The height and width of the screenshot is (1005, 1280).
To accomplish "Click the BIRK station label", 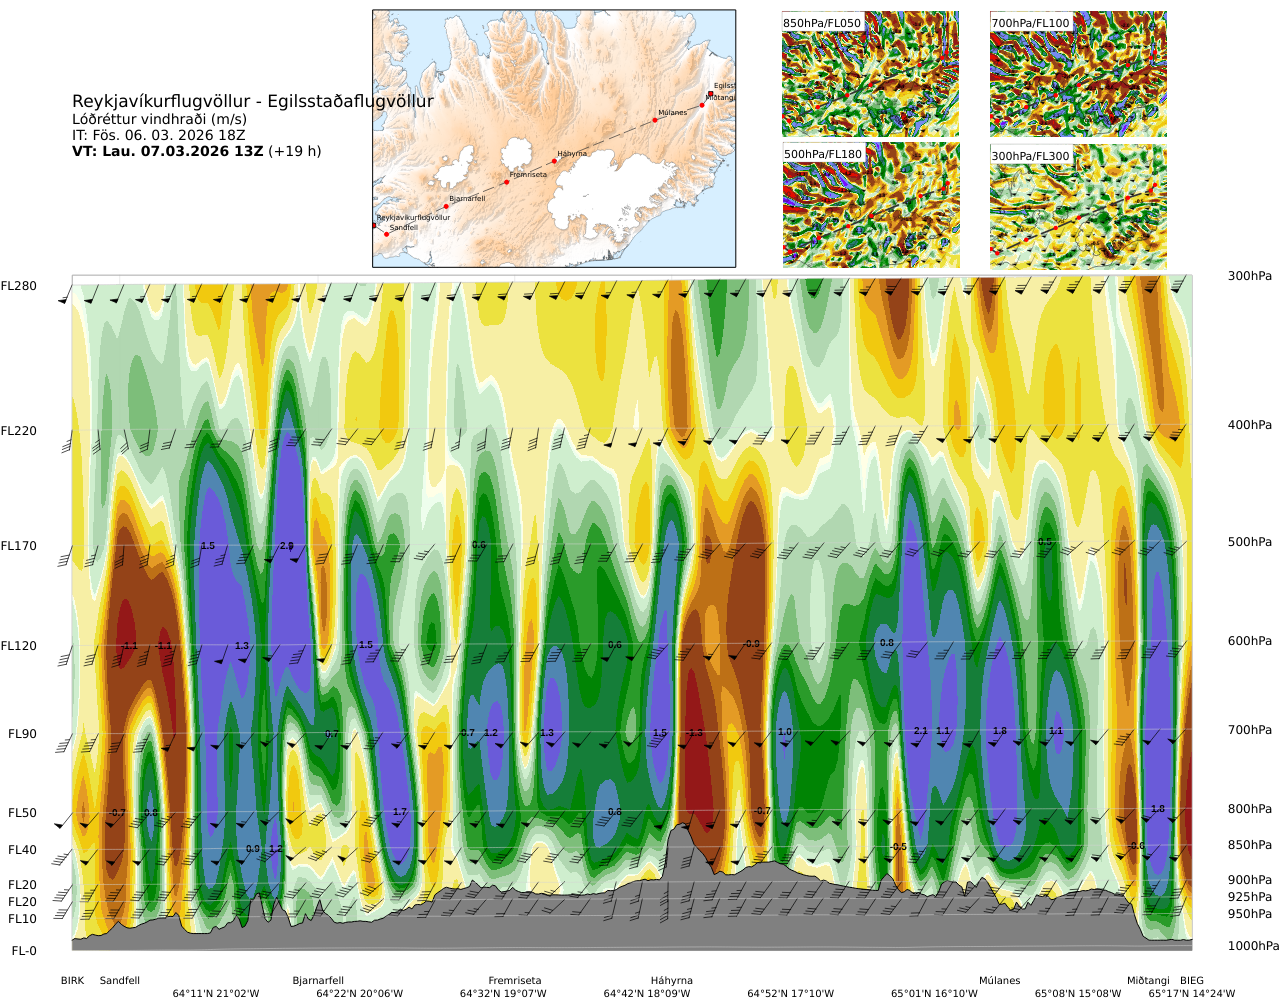I will click(x=73, y=981).
